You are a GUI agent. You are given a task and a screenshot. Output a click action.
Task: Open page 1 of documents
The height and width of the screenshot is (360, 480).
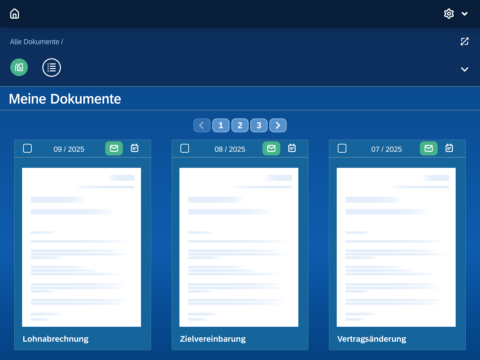(x=221, y=125)
